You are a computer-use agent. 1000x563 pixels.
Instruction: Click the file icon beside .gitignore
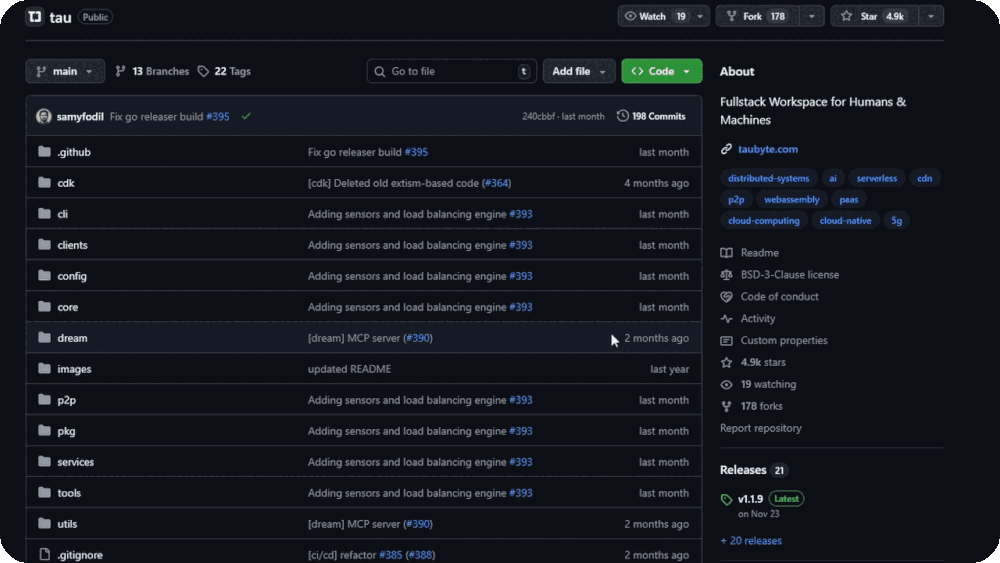[x=44, y=554]
